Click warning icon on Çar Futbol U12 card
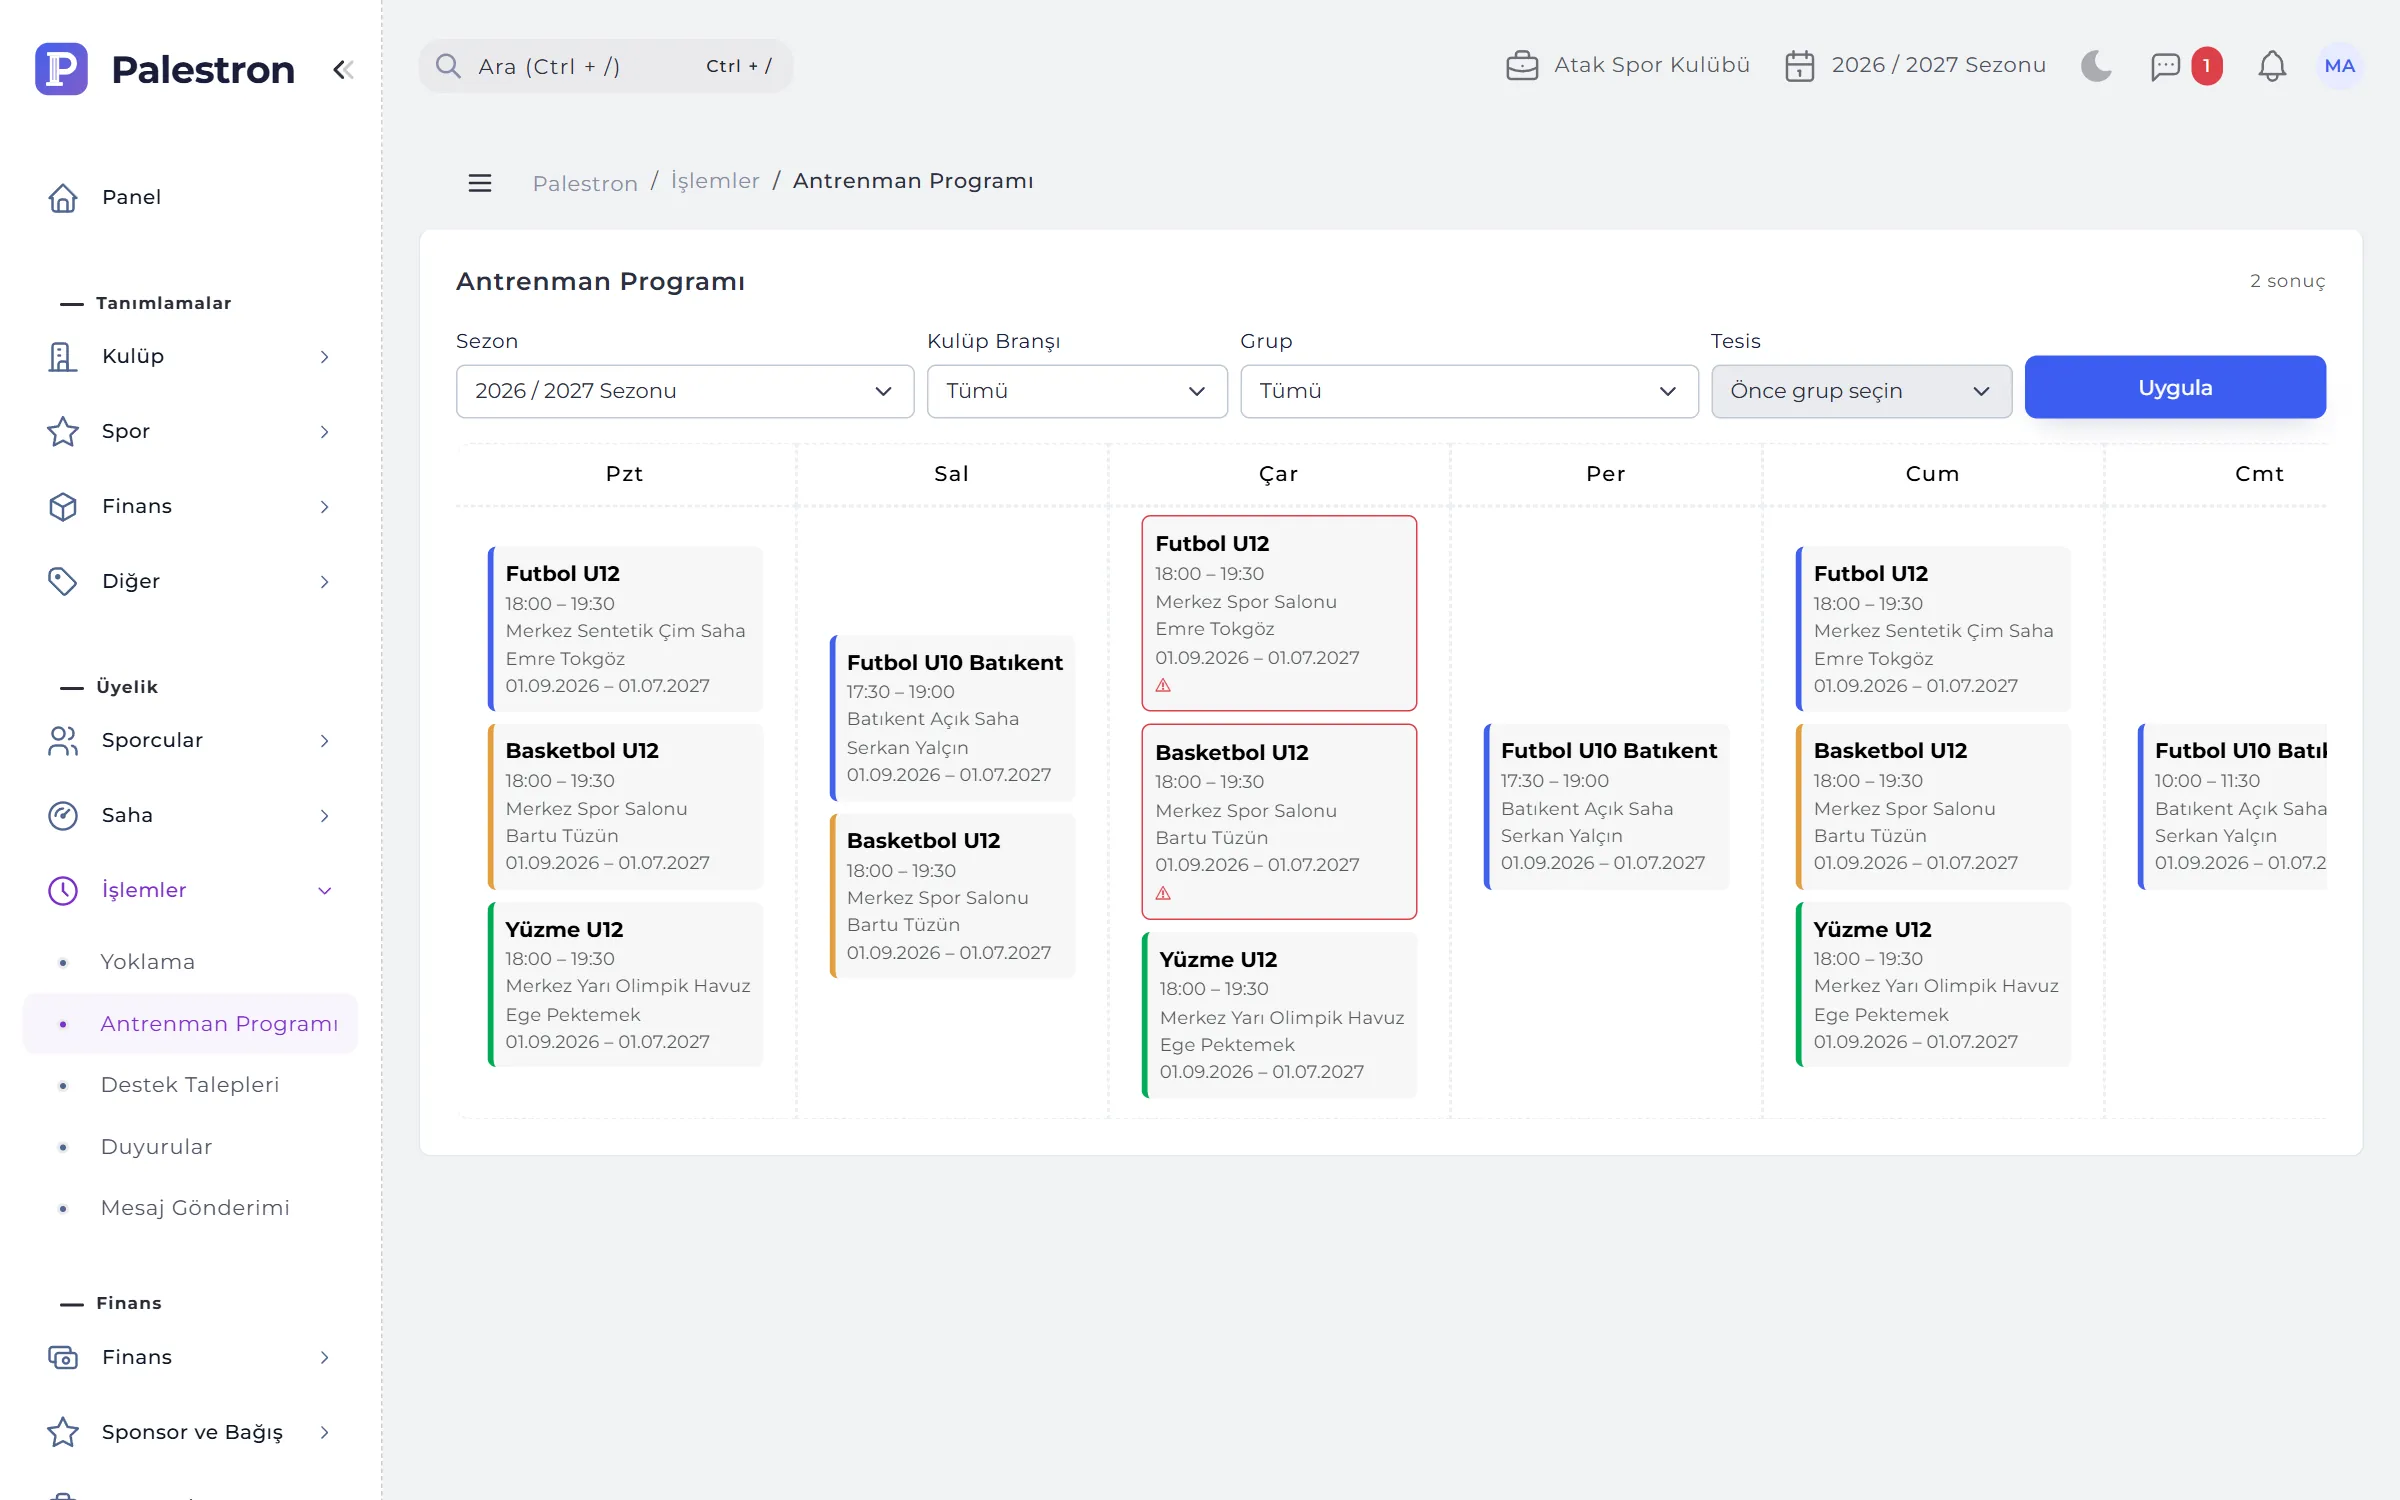This screenshot has height=1500, width=2400. [x=1163, y=686]
